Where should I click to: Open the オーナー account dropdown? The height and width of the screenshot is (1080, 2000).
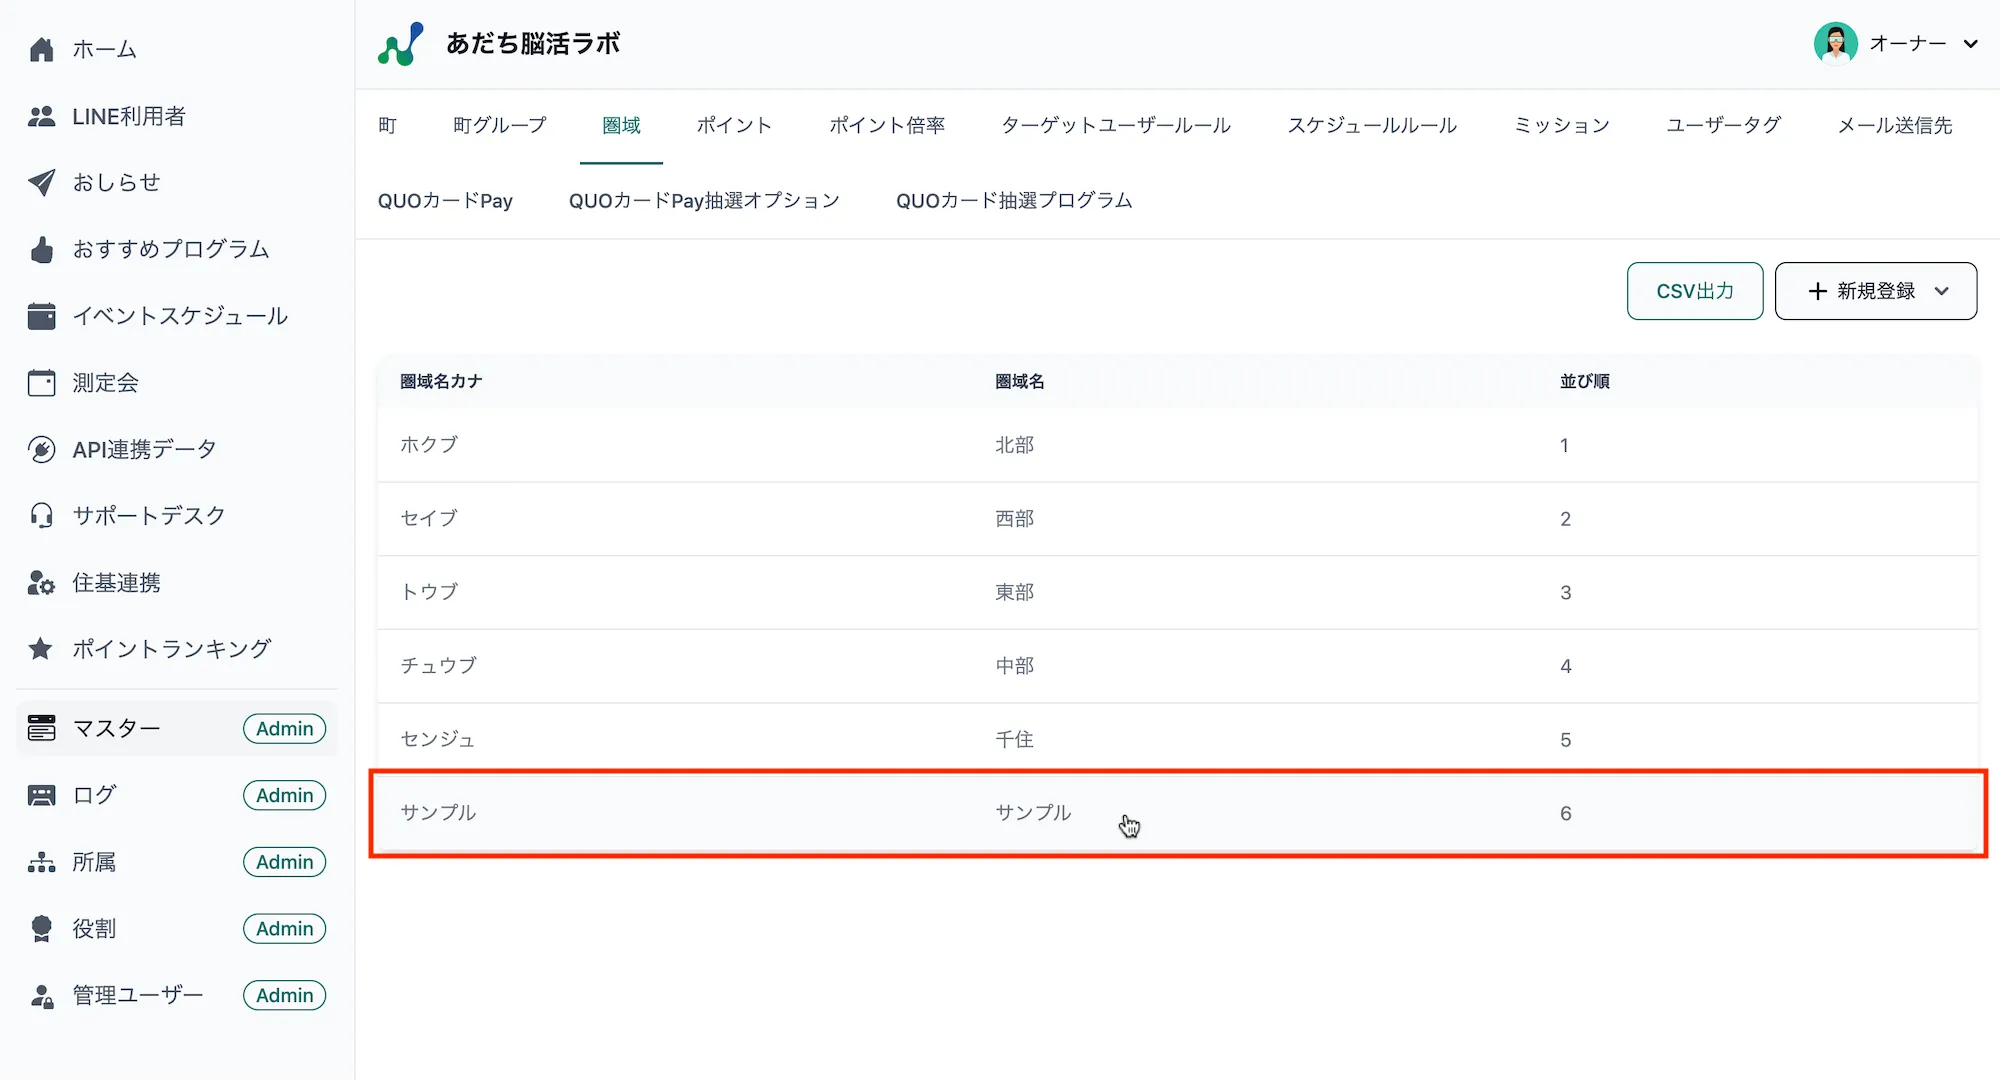tap(1908, 43)
